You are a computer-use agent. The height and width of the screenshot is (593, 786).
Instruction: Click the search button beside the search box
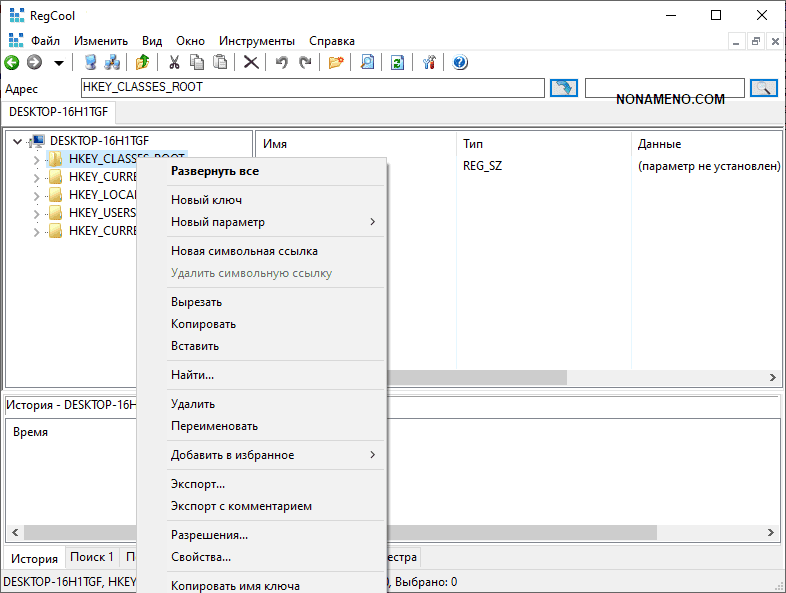[x=763, y=88]
